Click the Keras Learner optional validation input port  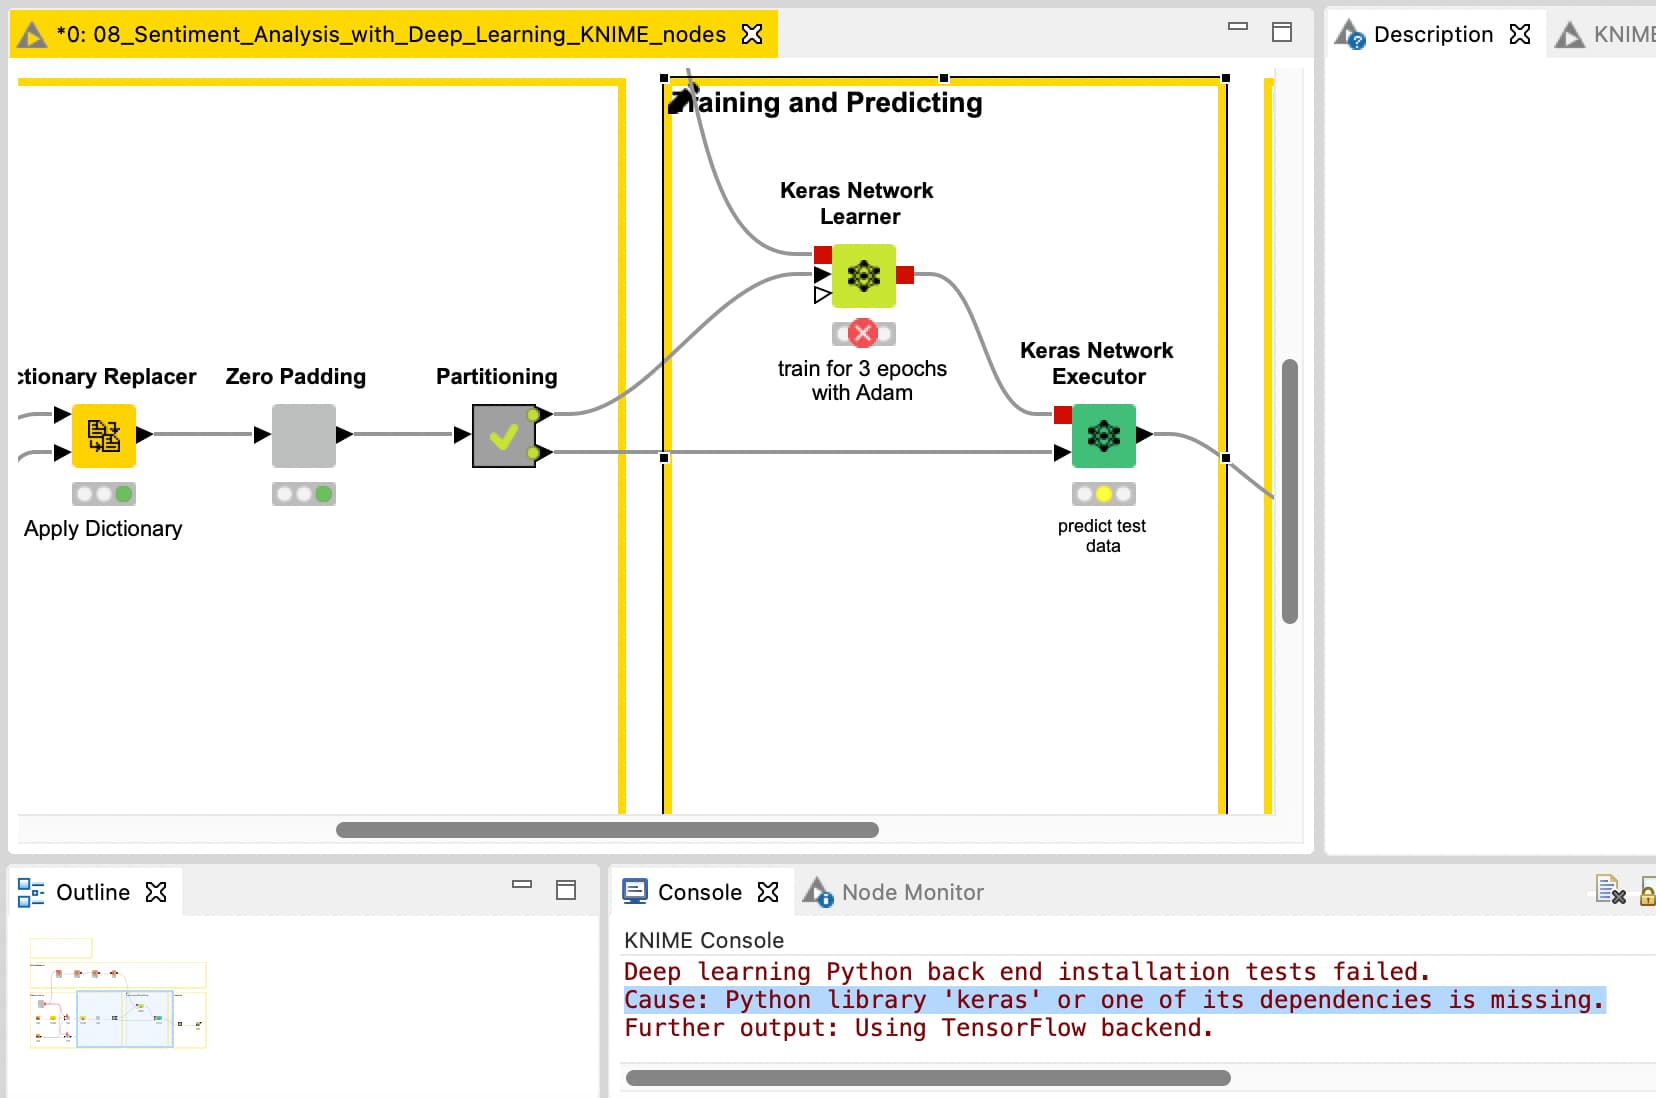click(822, 295)
